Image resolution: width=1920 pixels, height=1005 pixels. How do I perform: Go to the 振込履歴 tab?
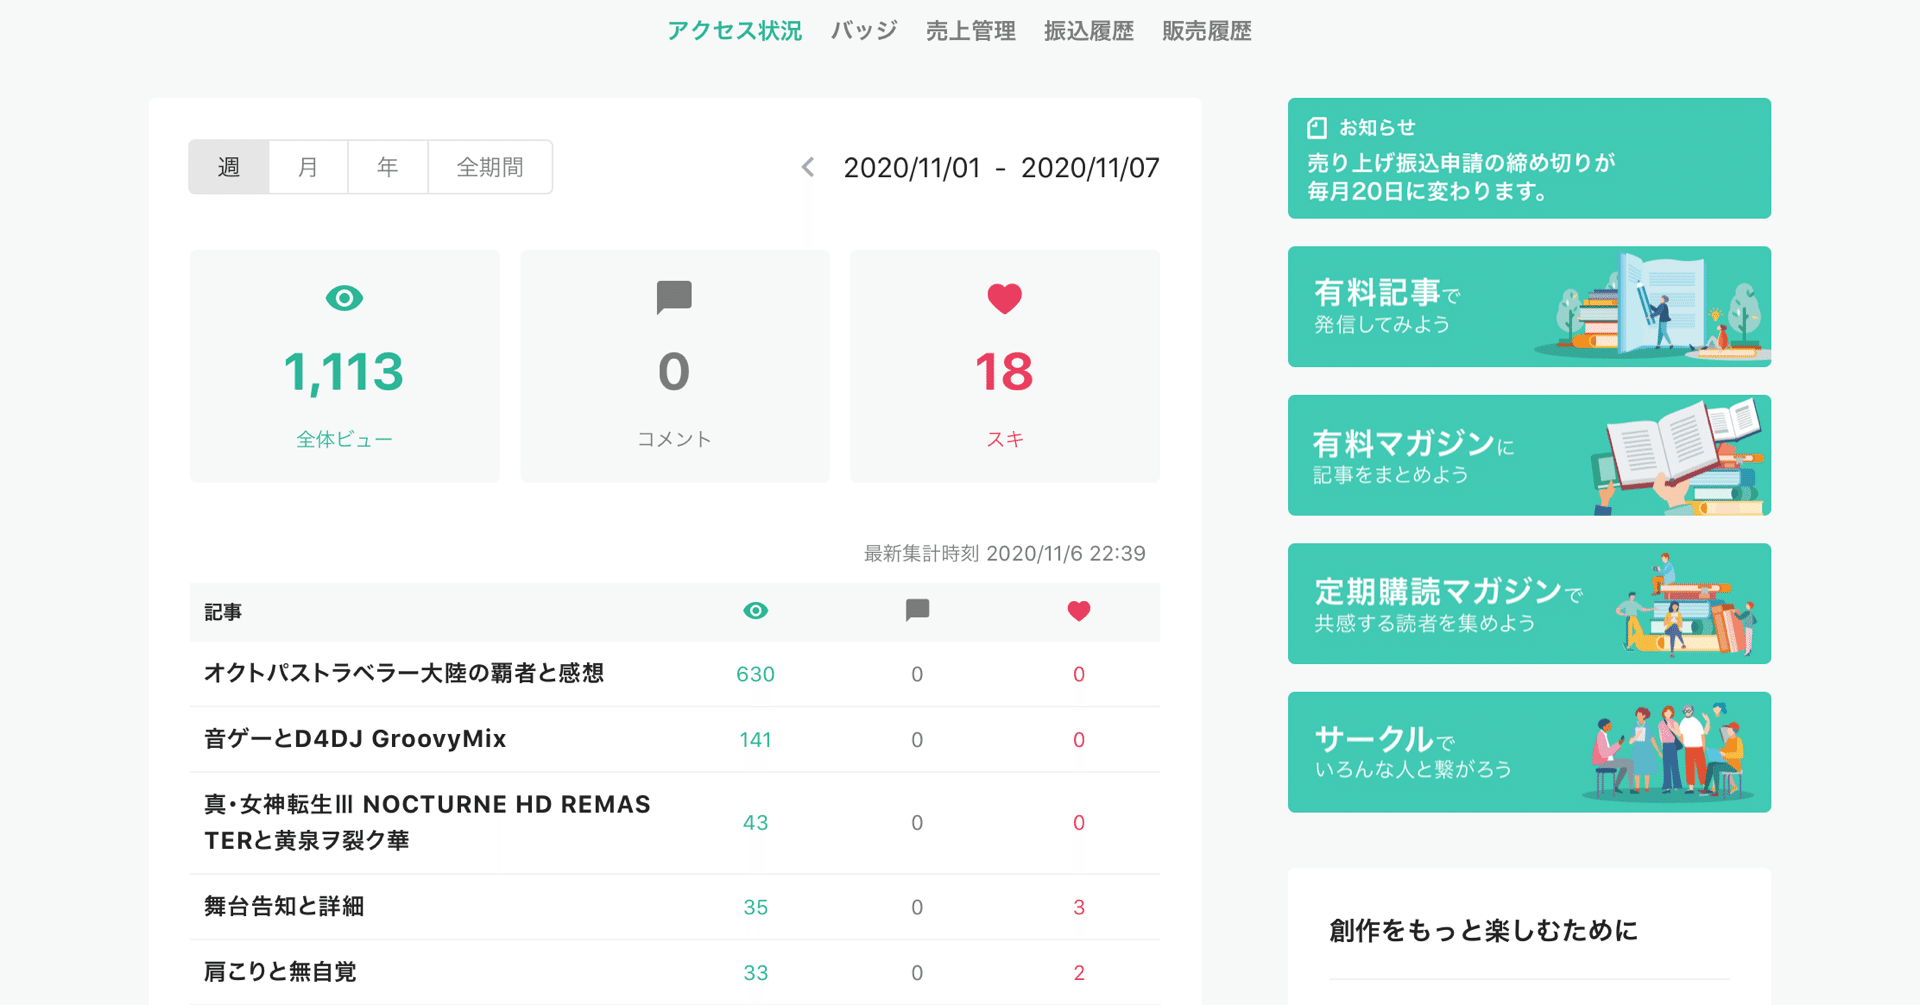click(x=1088, y=31)
